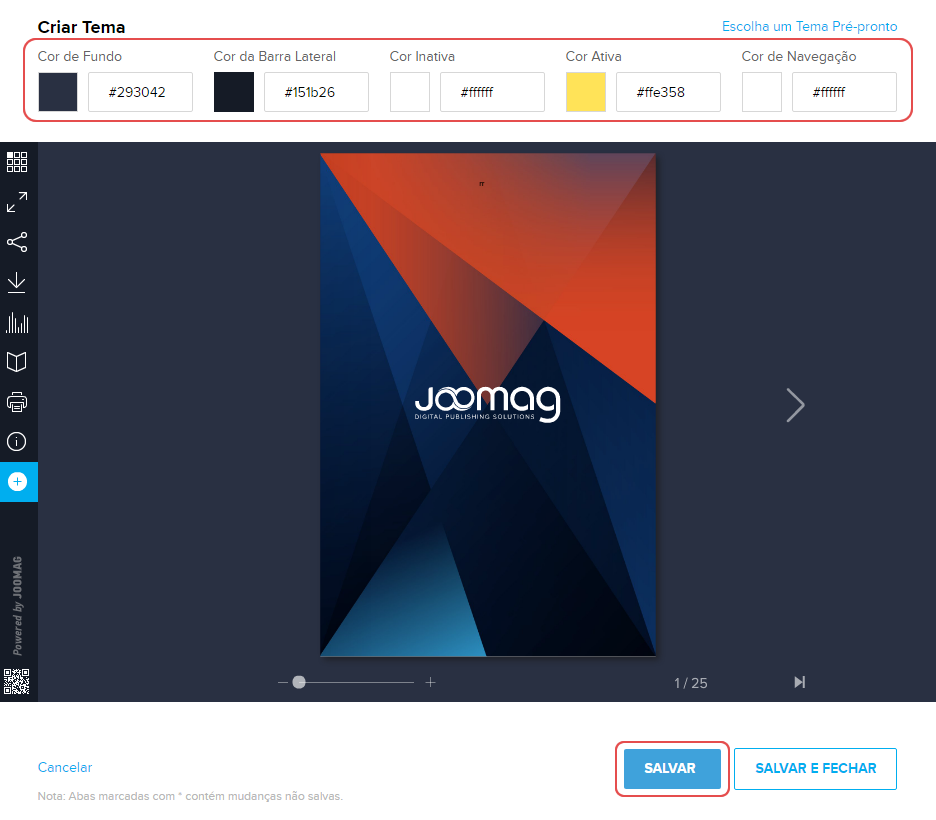Go to next page arrow

795,405
